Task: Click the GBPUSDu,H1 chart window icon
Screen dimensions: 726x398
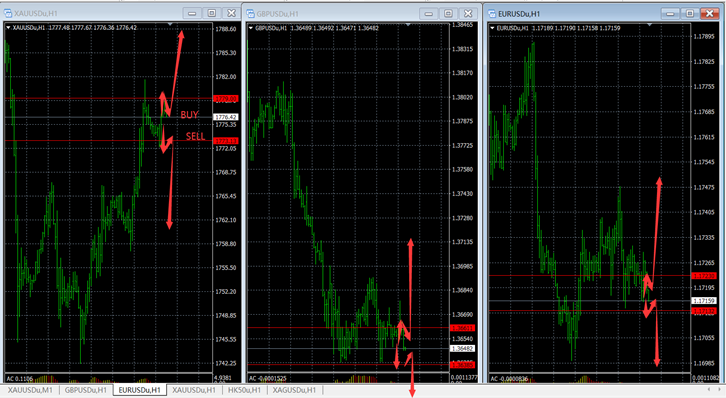Action: point(250,14)
